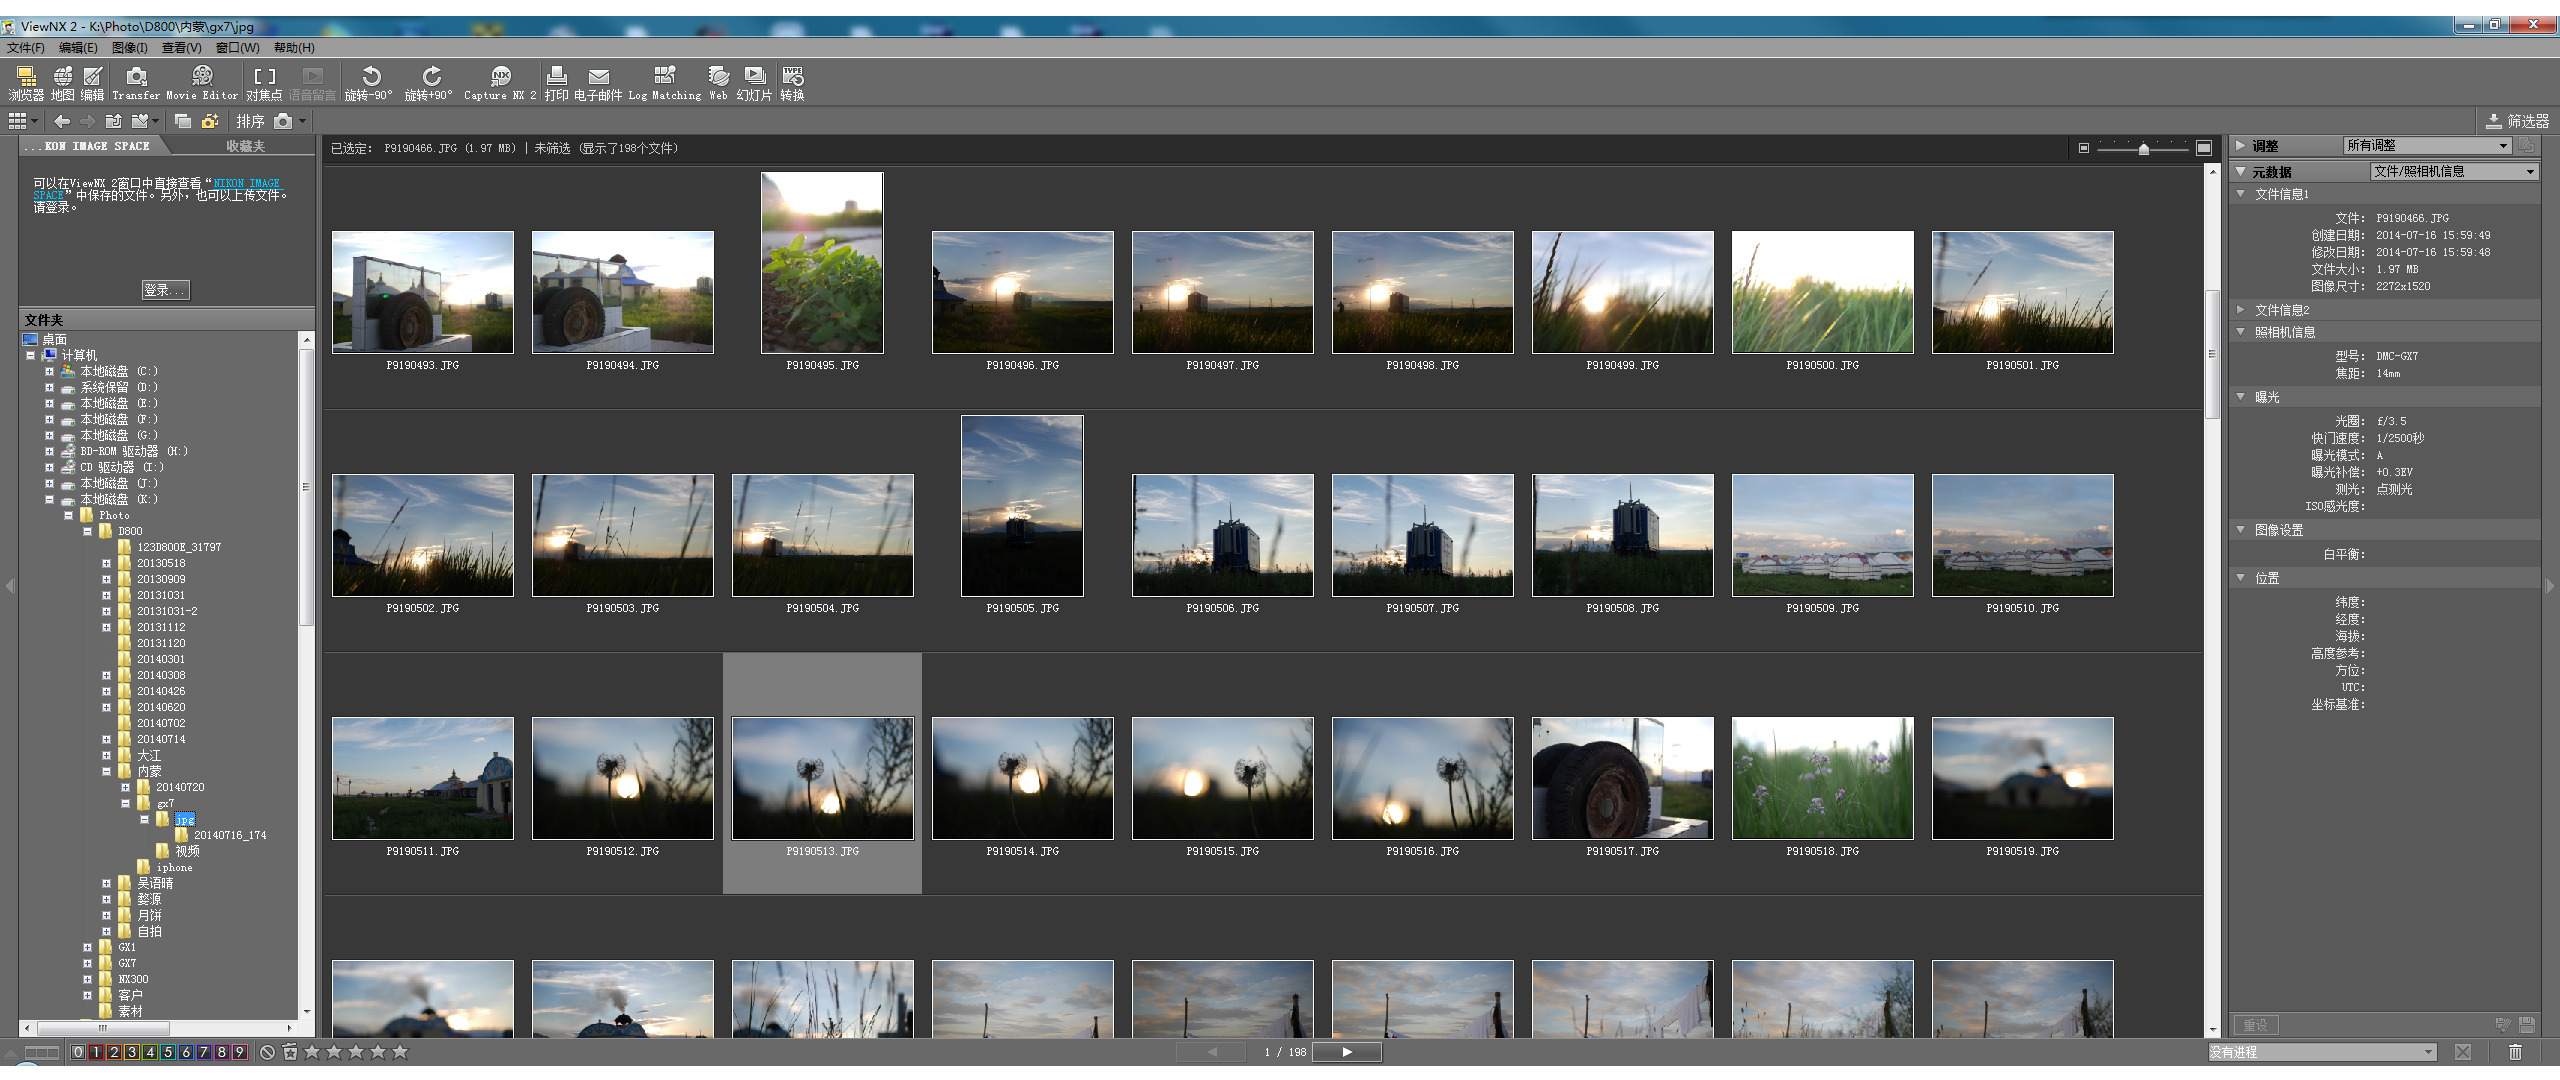This screenshot has width=2560, height=1080.
Task: Apply label 9 (pink) to the image
Action: [239, 1052]
